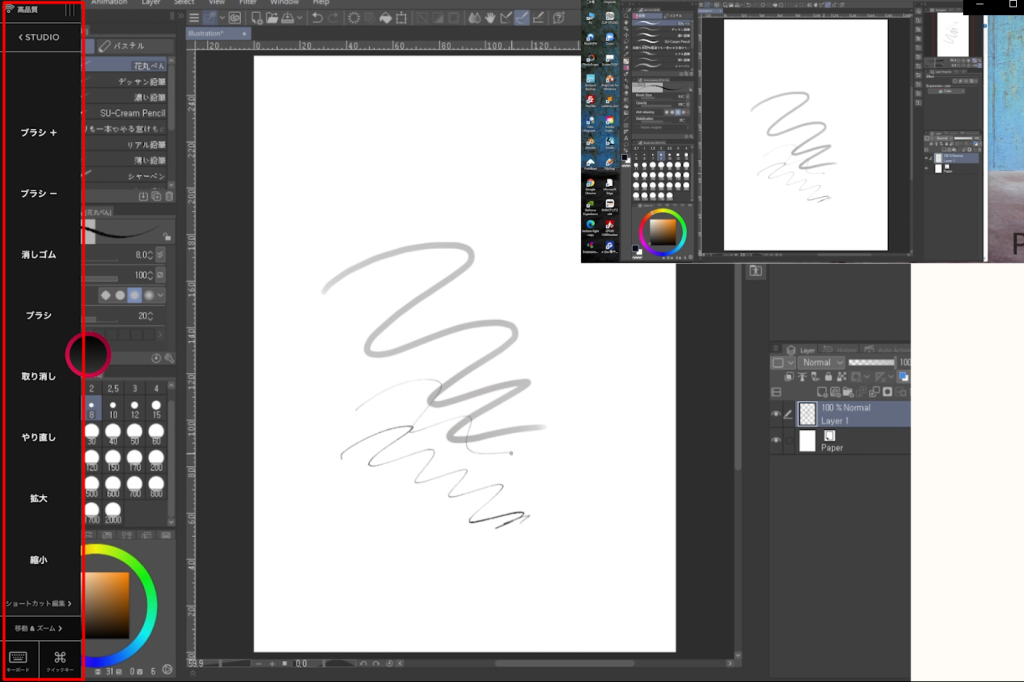Open the Help menu in the menu bar
The height and width of the screenshot is (682, 1024).
pos(321,3)
